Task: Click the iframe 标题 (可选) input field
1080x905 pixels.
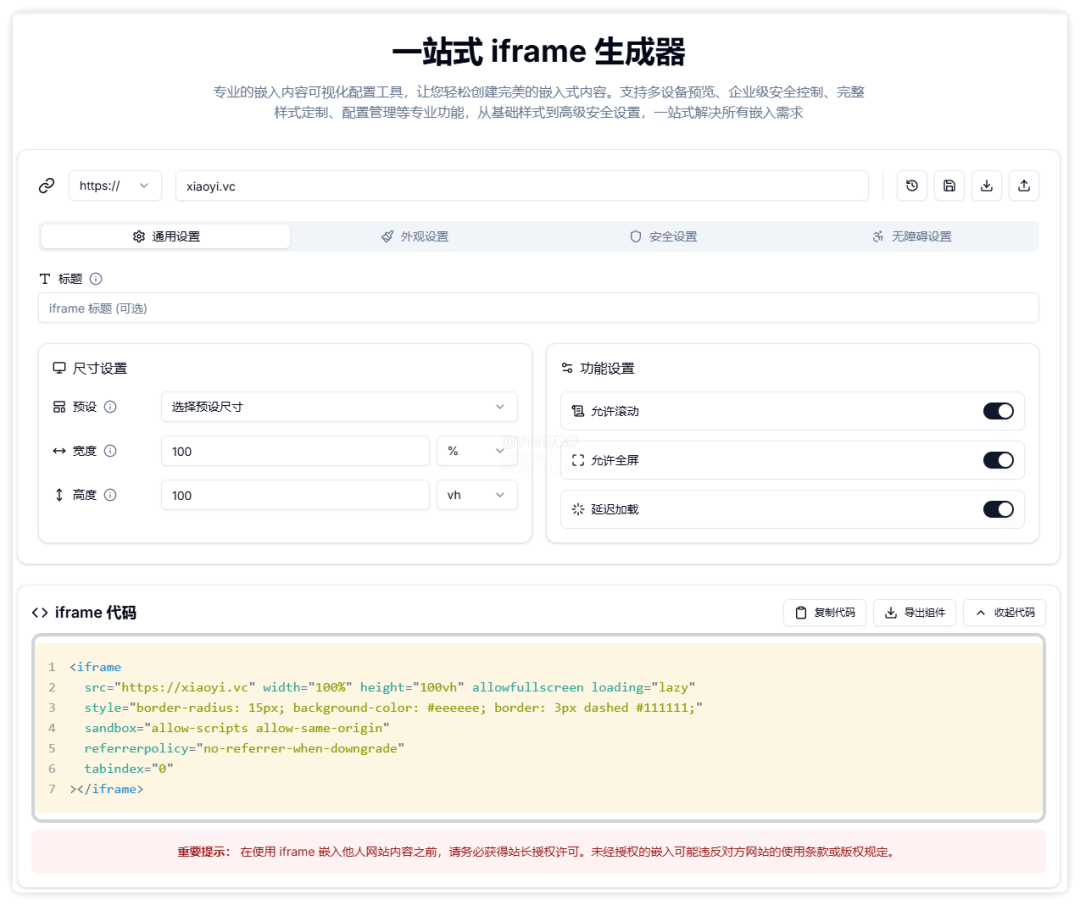Action: pos(538,309)
